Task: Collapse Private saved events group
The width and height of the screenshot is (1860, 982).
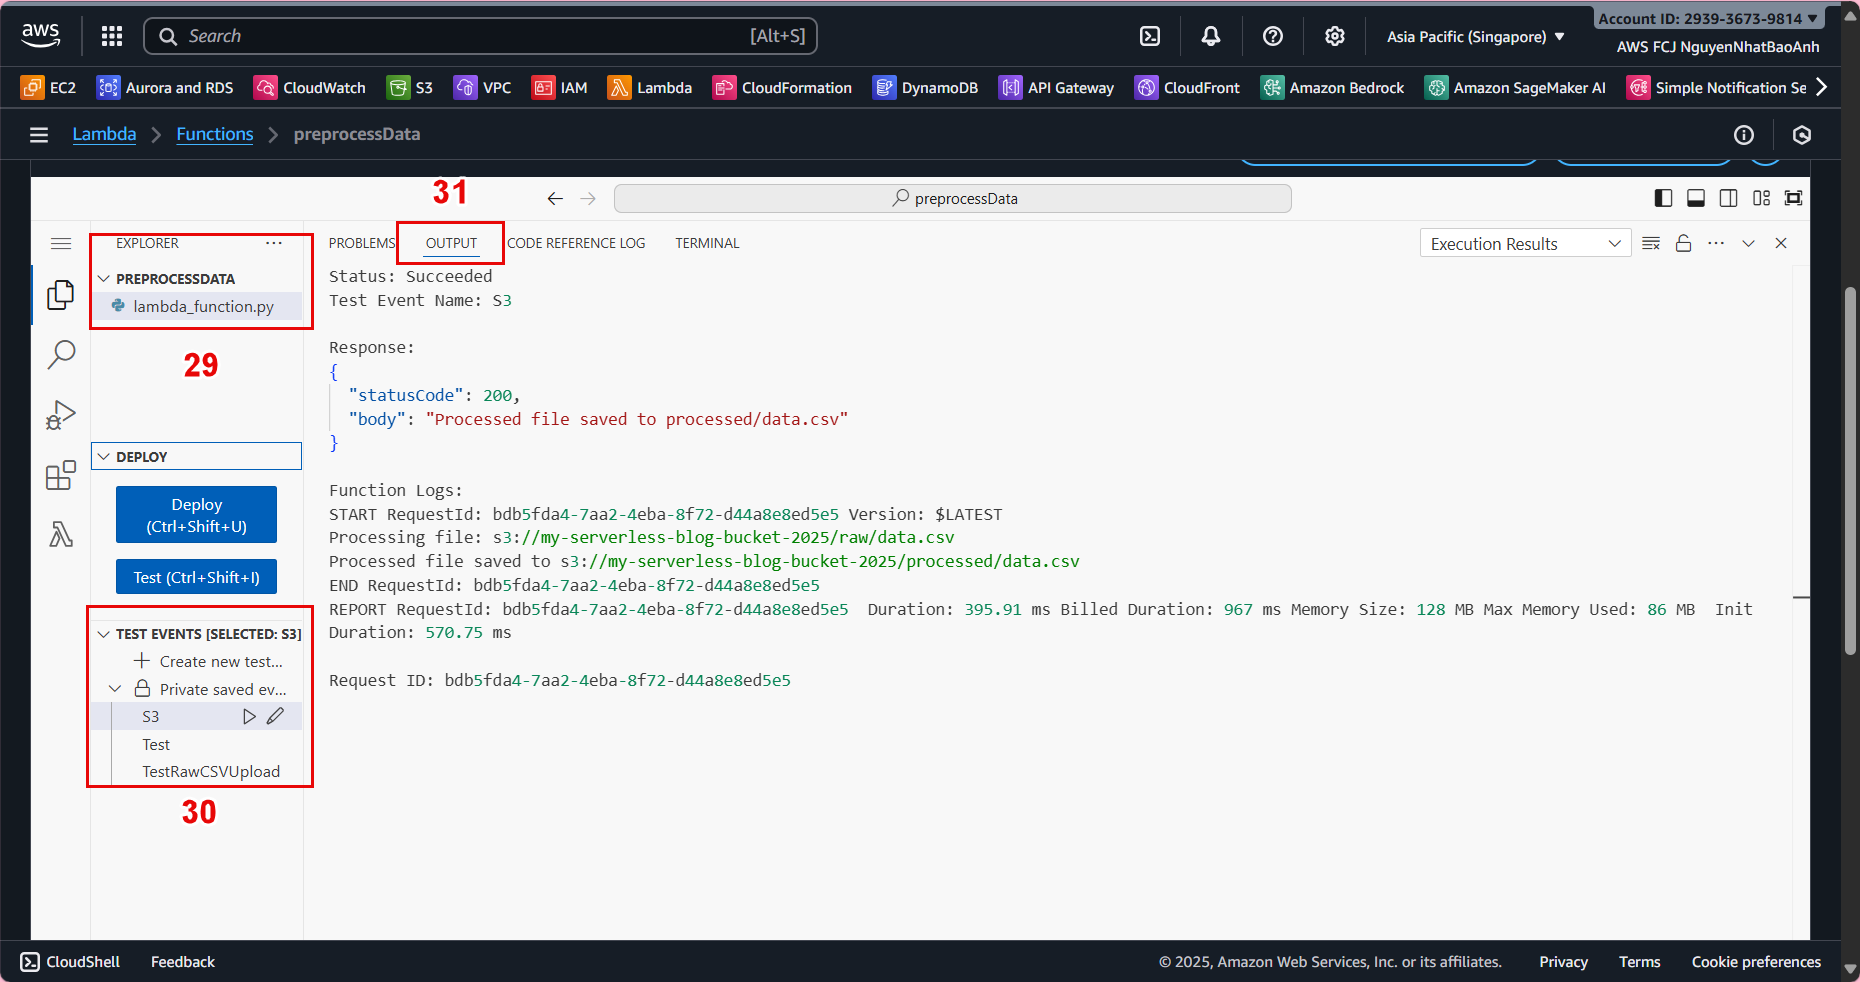Action: click(115, 688)
